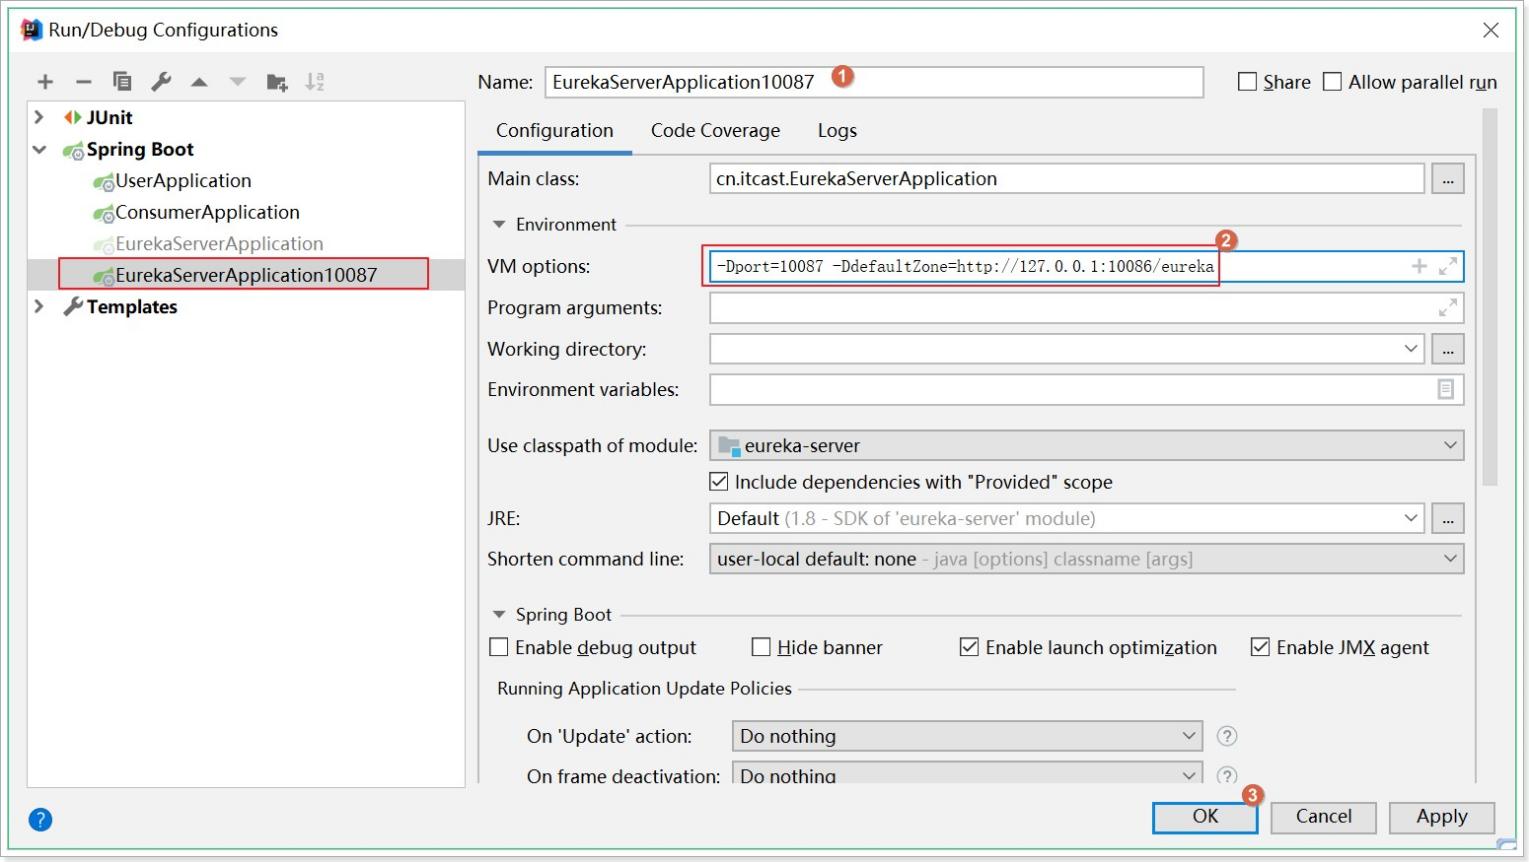Open Shorten command line dropdown

1450,558
